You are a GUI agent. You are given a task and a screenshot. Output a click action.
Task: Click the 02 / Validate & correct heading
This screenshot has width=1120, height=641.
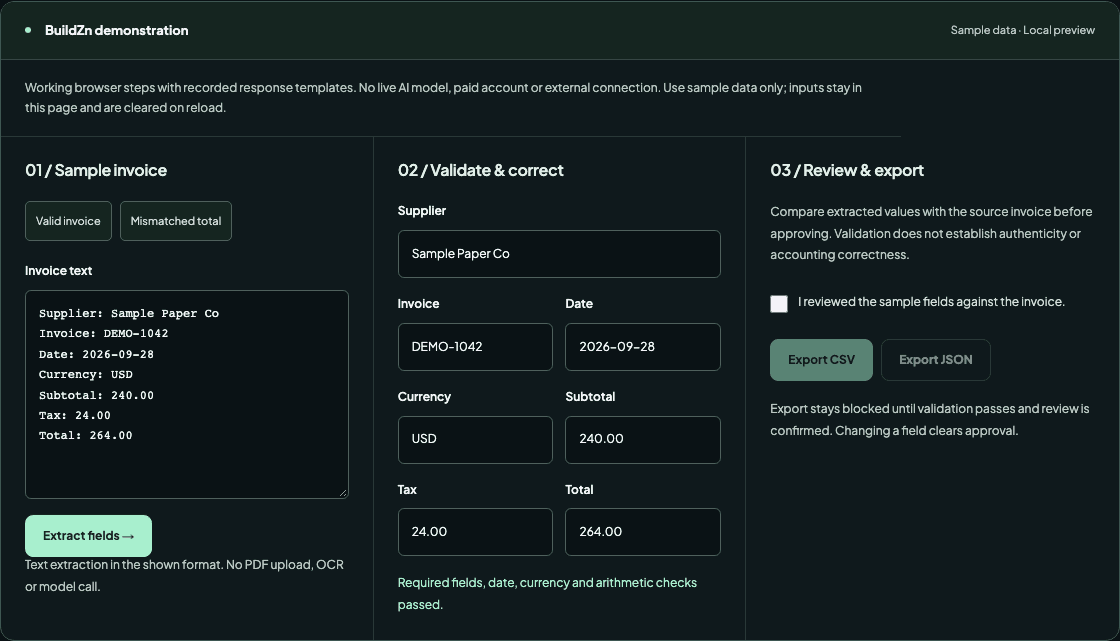(481, 170)
